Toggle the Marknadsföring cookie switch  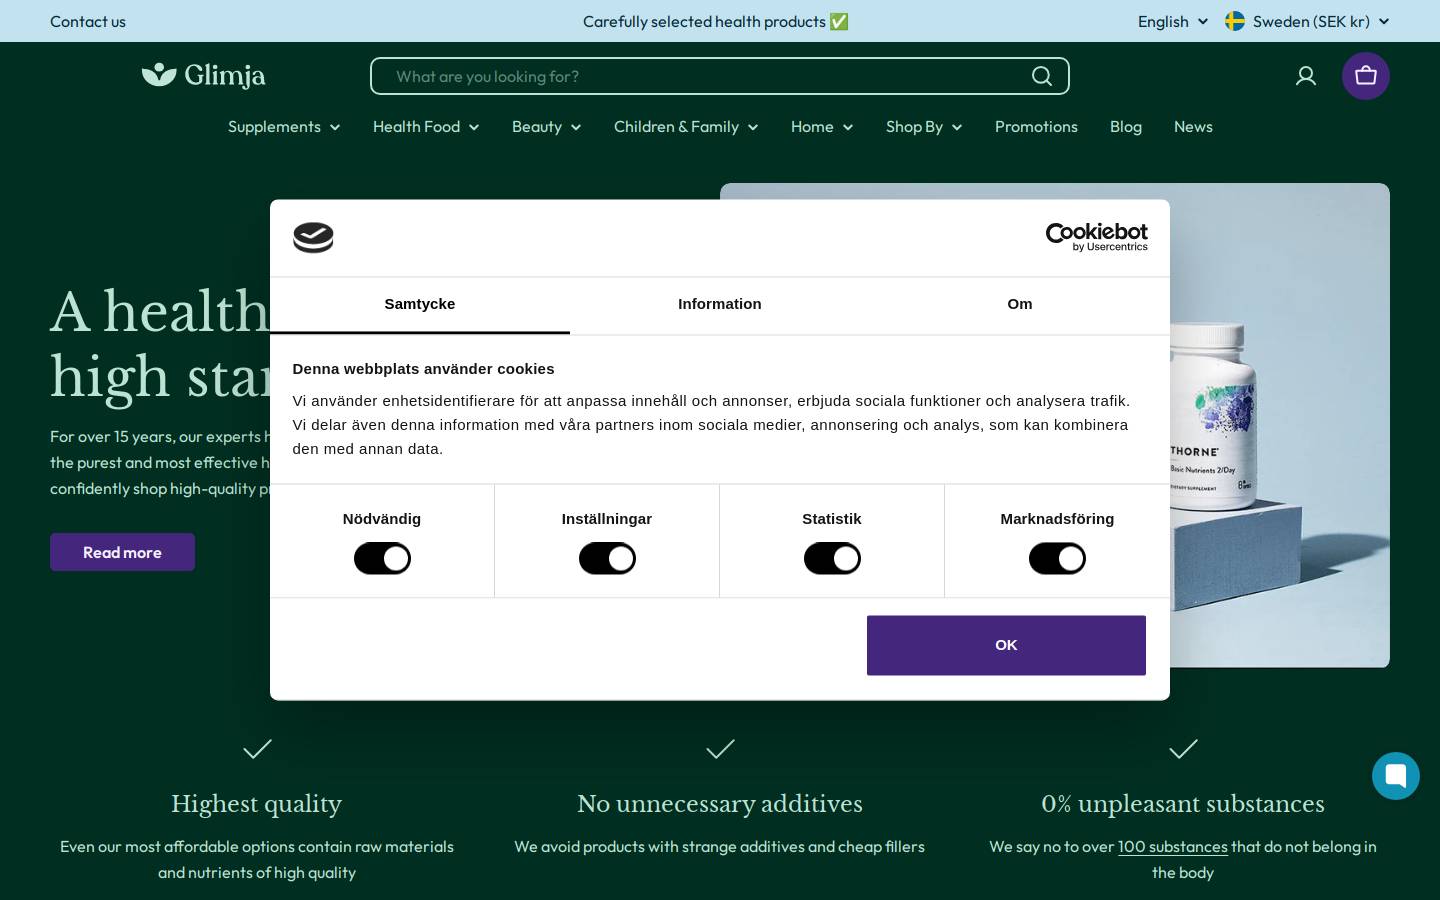tap(1057, 558)
